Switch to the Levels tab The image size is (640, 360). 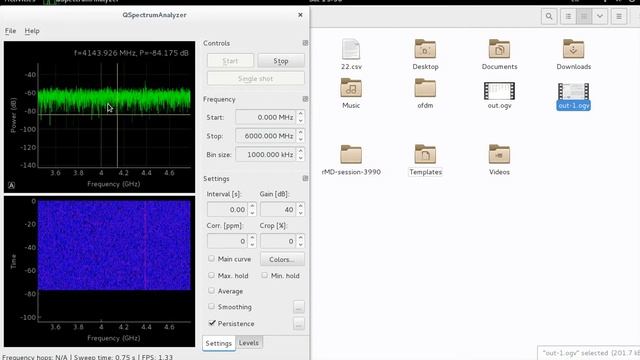pyautogui.click(x=249, y=343)
